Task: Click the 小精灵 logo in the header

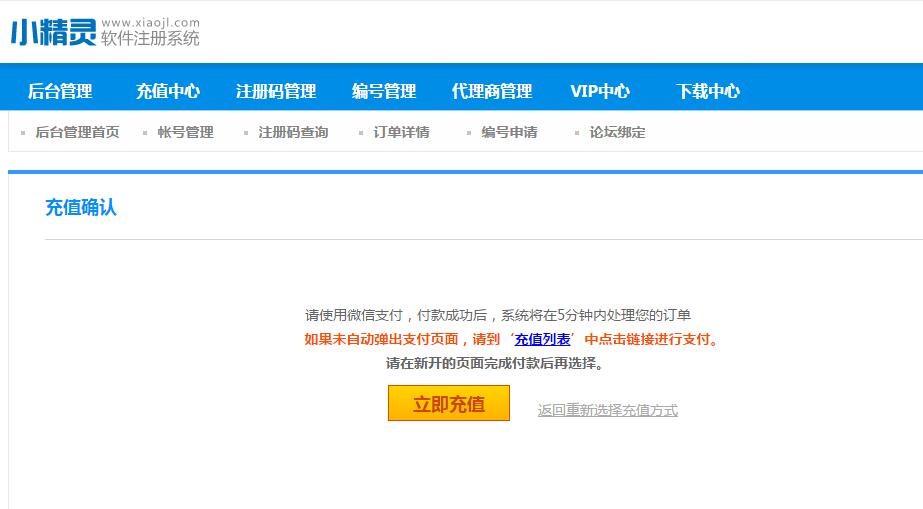Action: pos(53,32)
